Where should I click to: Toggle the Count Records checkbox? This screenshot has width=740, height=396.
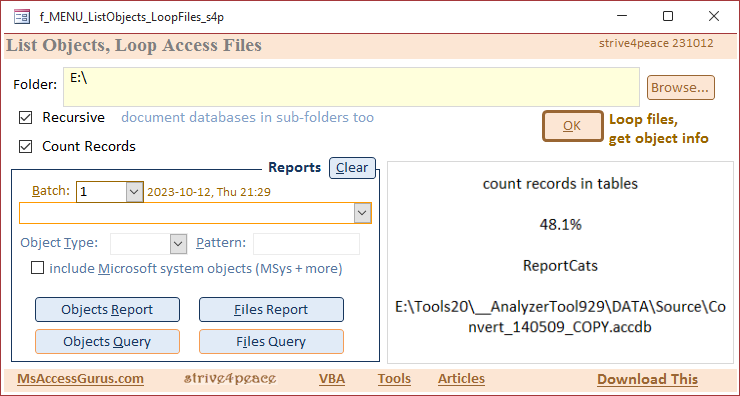point(25,146)
